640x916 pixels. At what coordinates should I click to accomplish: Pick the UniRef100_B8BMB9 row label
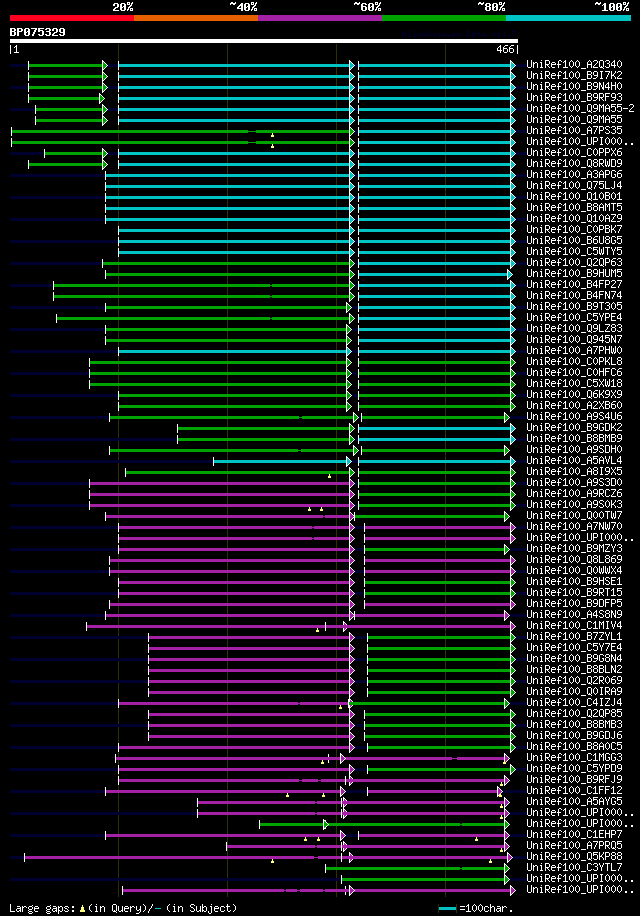pyautogui.click(x=574, y=439)
